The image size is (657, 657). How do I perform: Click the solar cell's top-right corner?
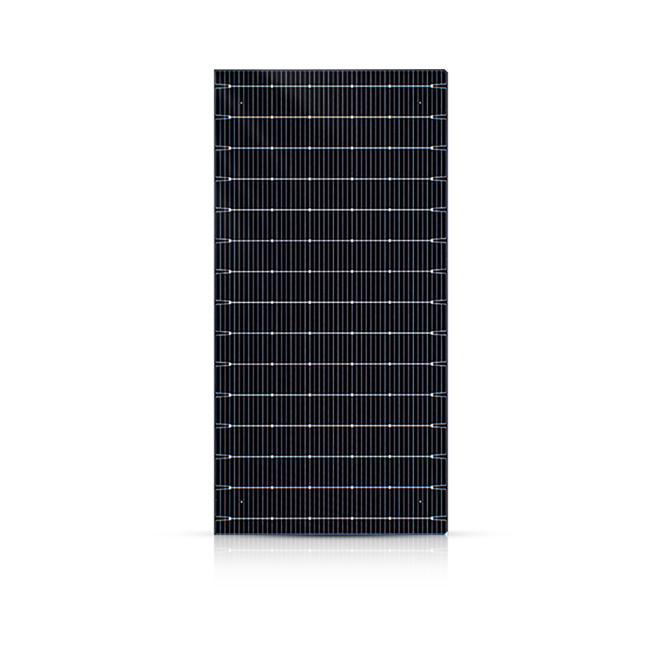coord(447,71)
